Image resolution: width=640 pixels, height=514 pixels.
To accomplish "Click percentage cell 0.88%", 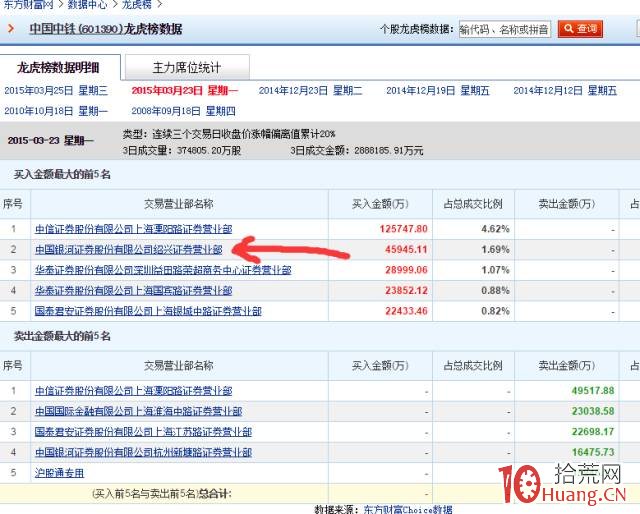I will (x=496, y=291).
